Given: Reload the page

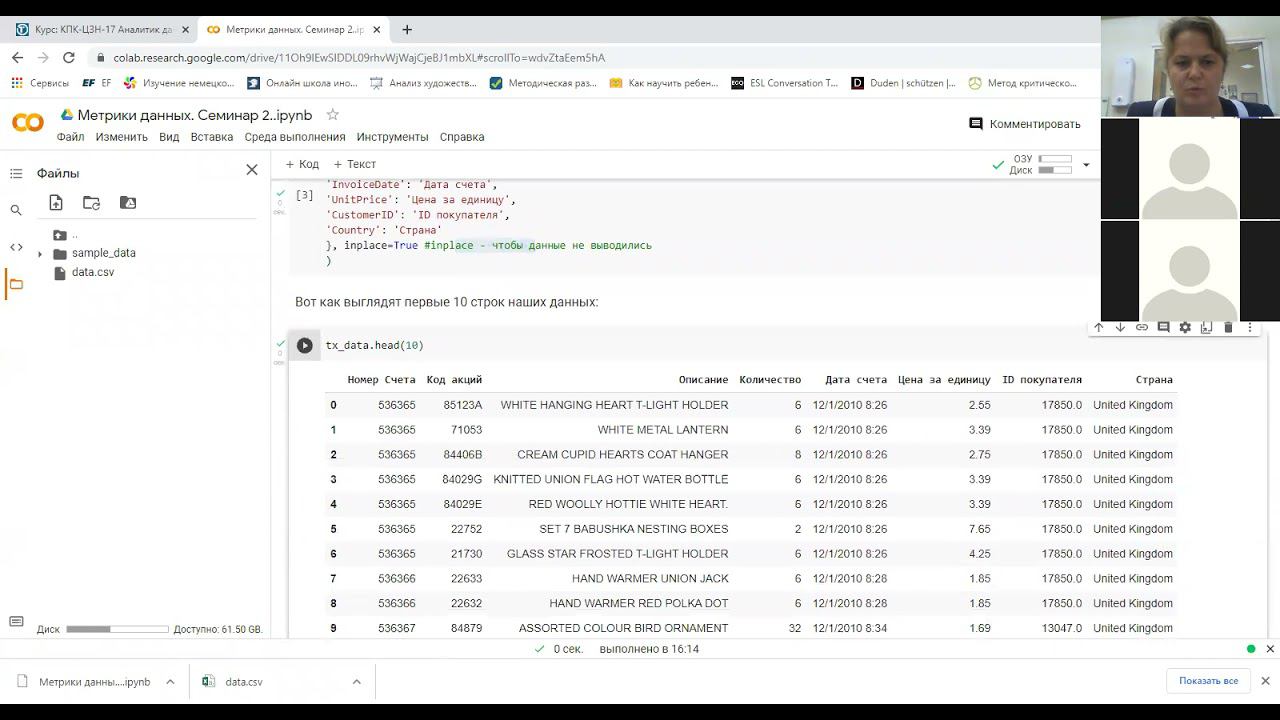Looking at the screenshot, I should coord(68,58).
